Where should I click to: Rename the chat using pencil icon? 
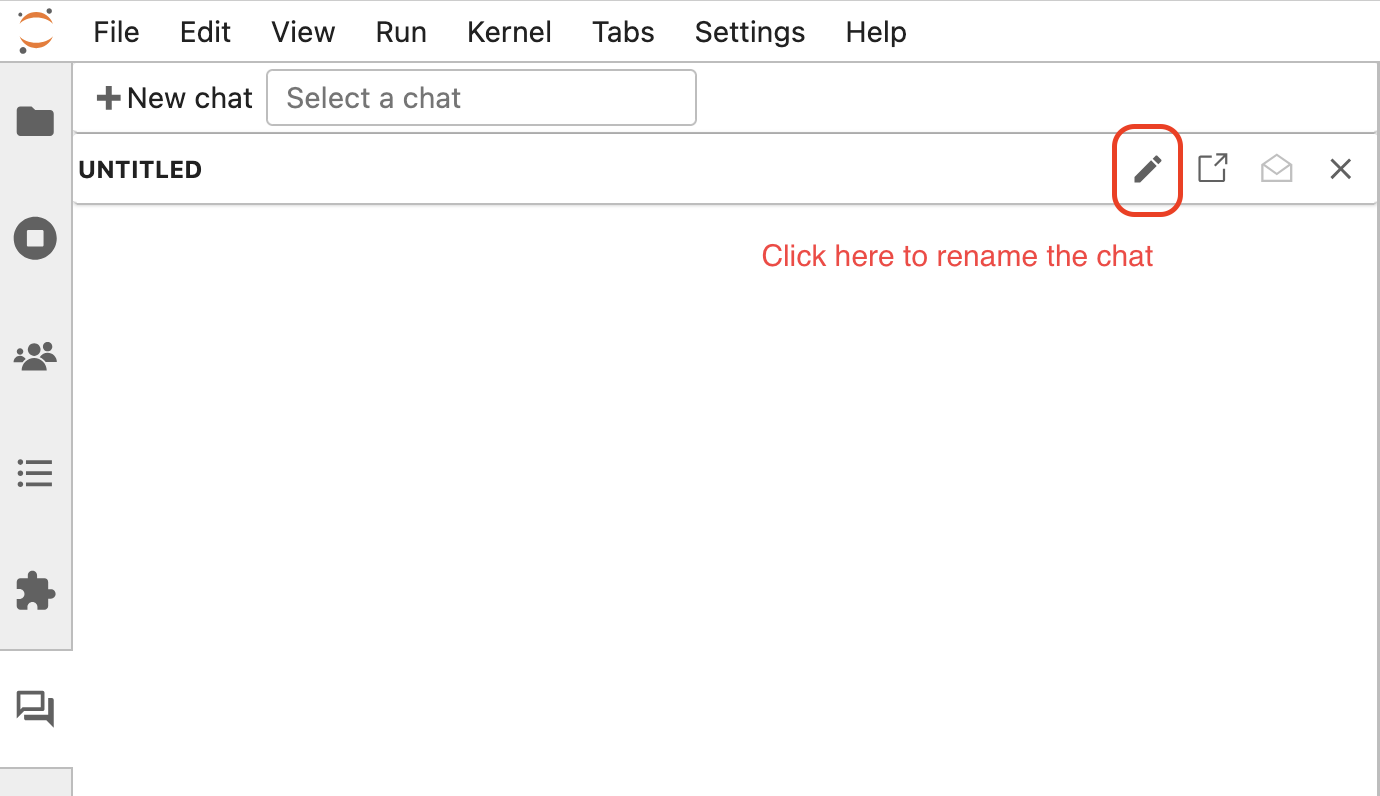click(x=1148, y=169)
